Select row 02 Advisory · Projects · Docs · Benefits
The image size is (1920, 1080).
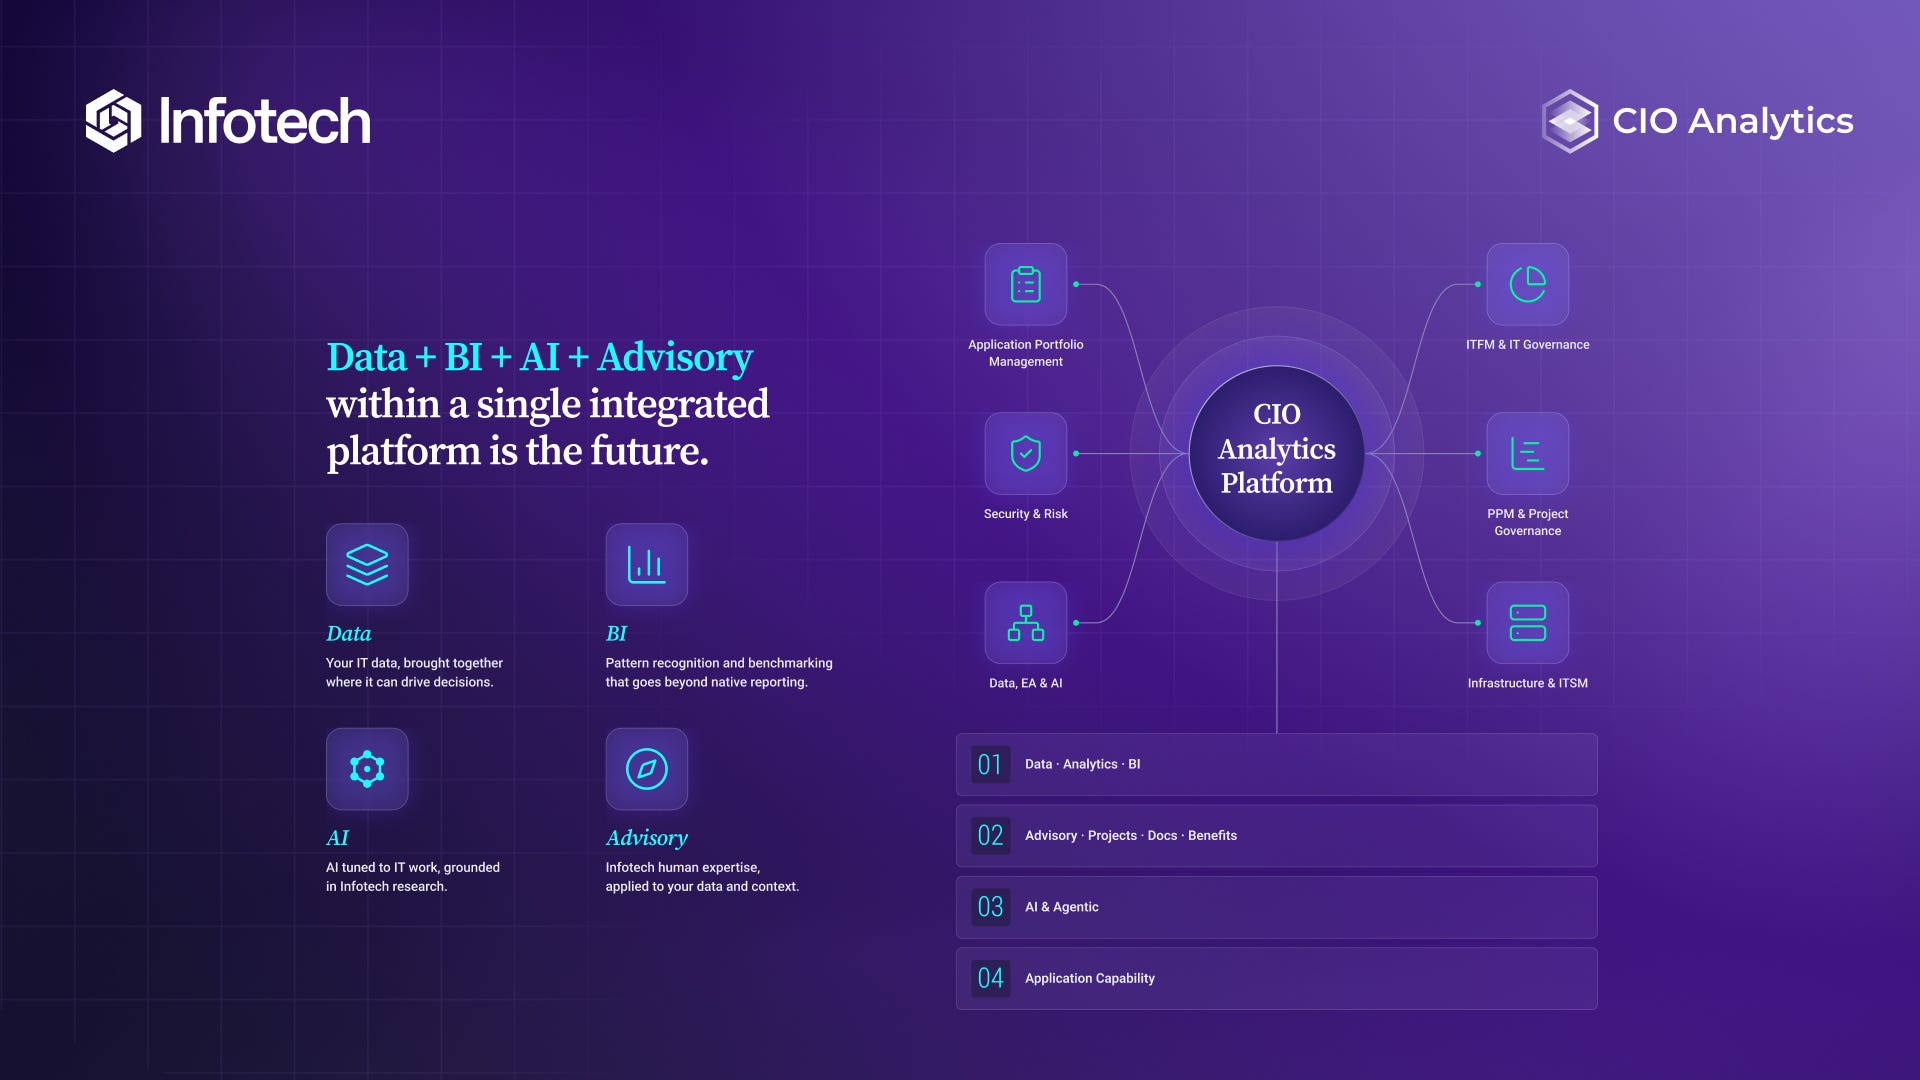coord(1277,836)
